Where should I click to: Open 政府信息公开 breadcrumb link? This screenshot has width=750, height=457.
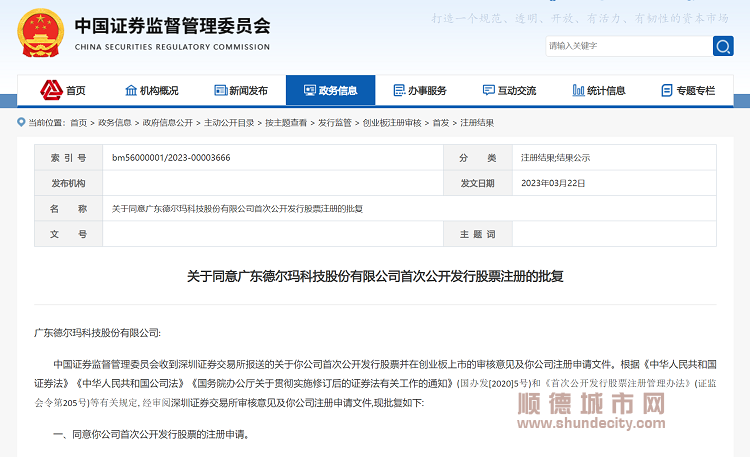point(167,123)
